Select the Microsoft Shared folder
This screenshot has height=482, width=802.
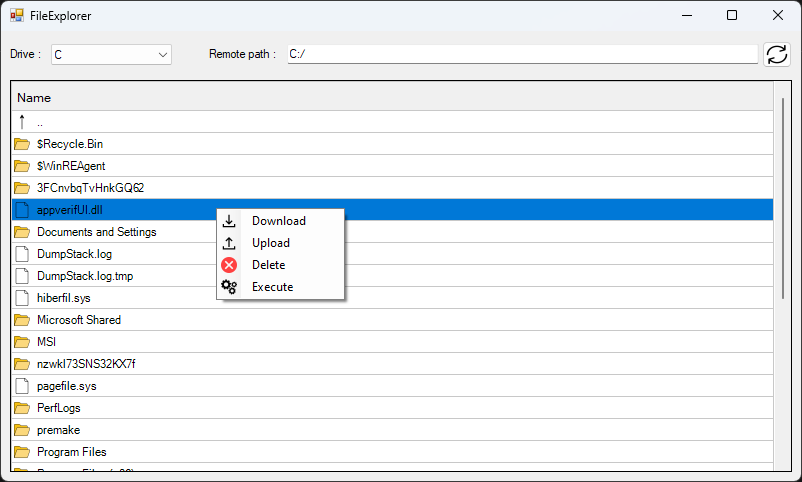tap(78, 320)
